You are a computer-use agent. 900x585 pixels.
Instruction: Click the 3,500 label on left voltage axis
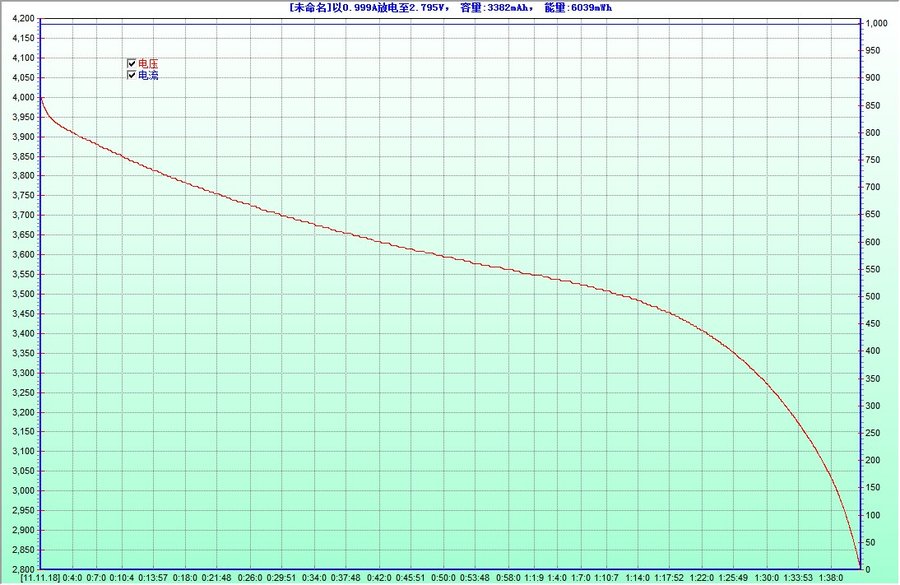[19, 294]
